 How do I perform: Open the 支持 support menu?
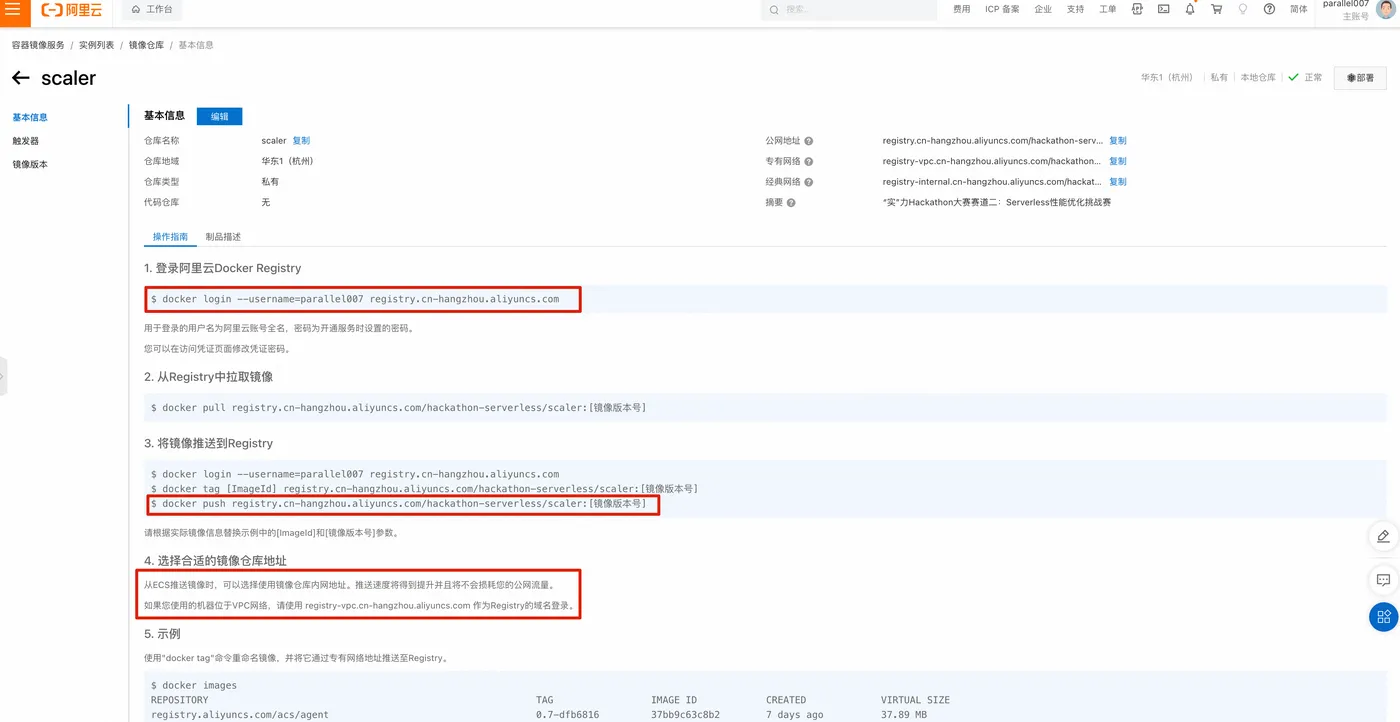click(1075, 9)
